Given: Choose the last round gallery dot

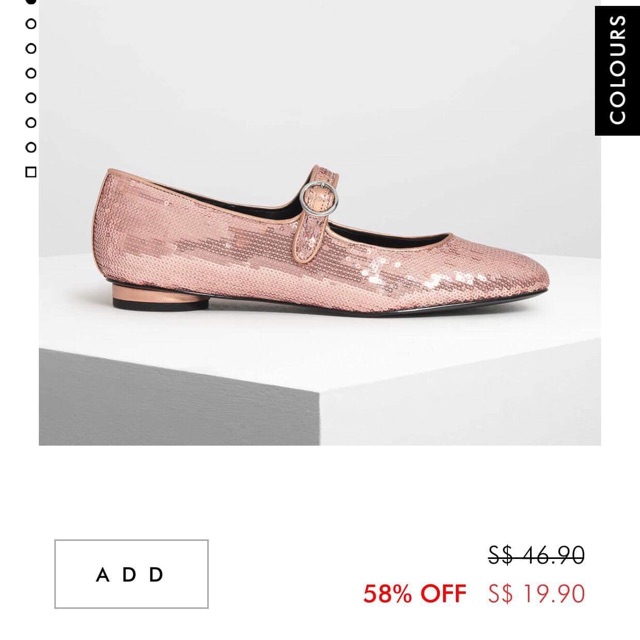Looking at the screenshot, I should 30,147.
